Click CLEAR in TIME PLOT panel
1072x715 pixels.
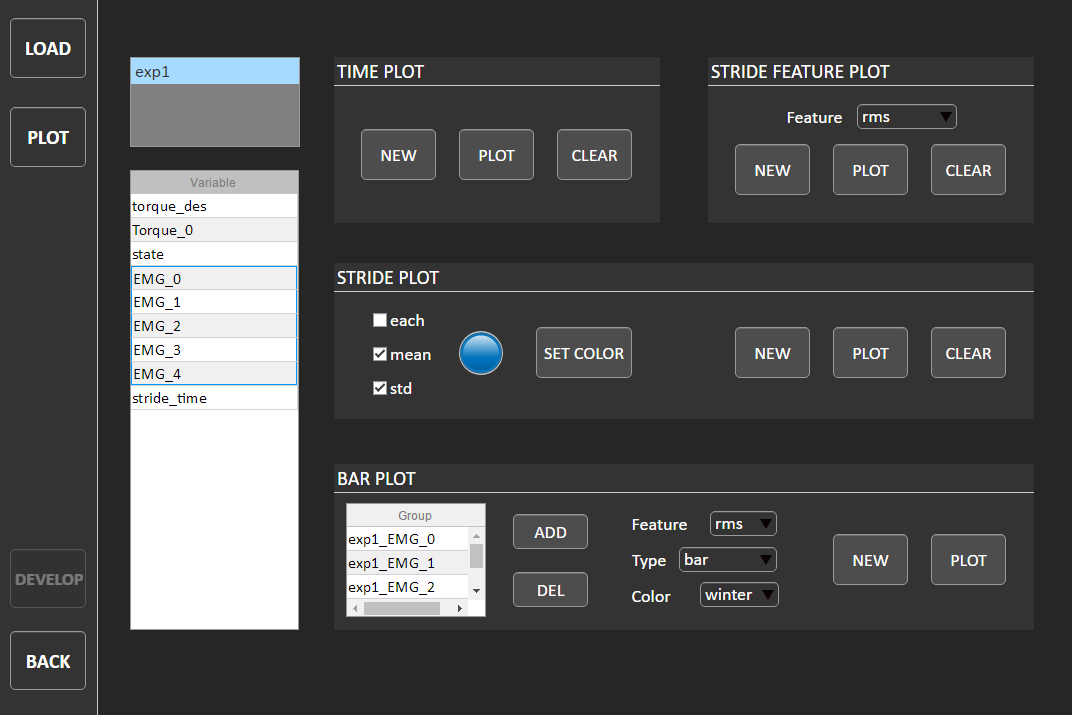pyautogui.click(x=594, y=155)
